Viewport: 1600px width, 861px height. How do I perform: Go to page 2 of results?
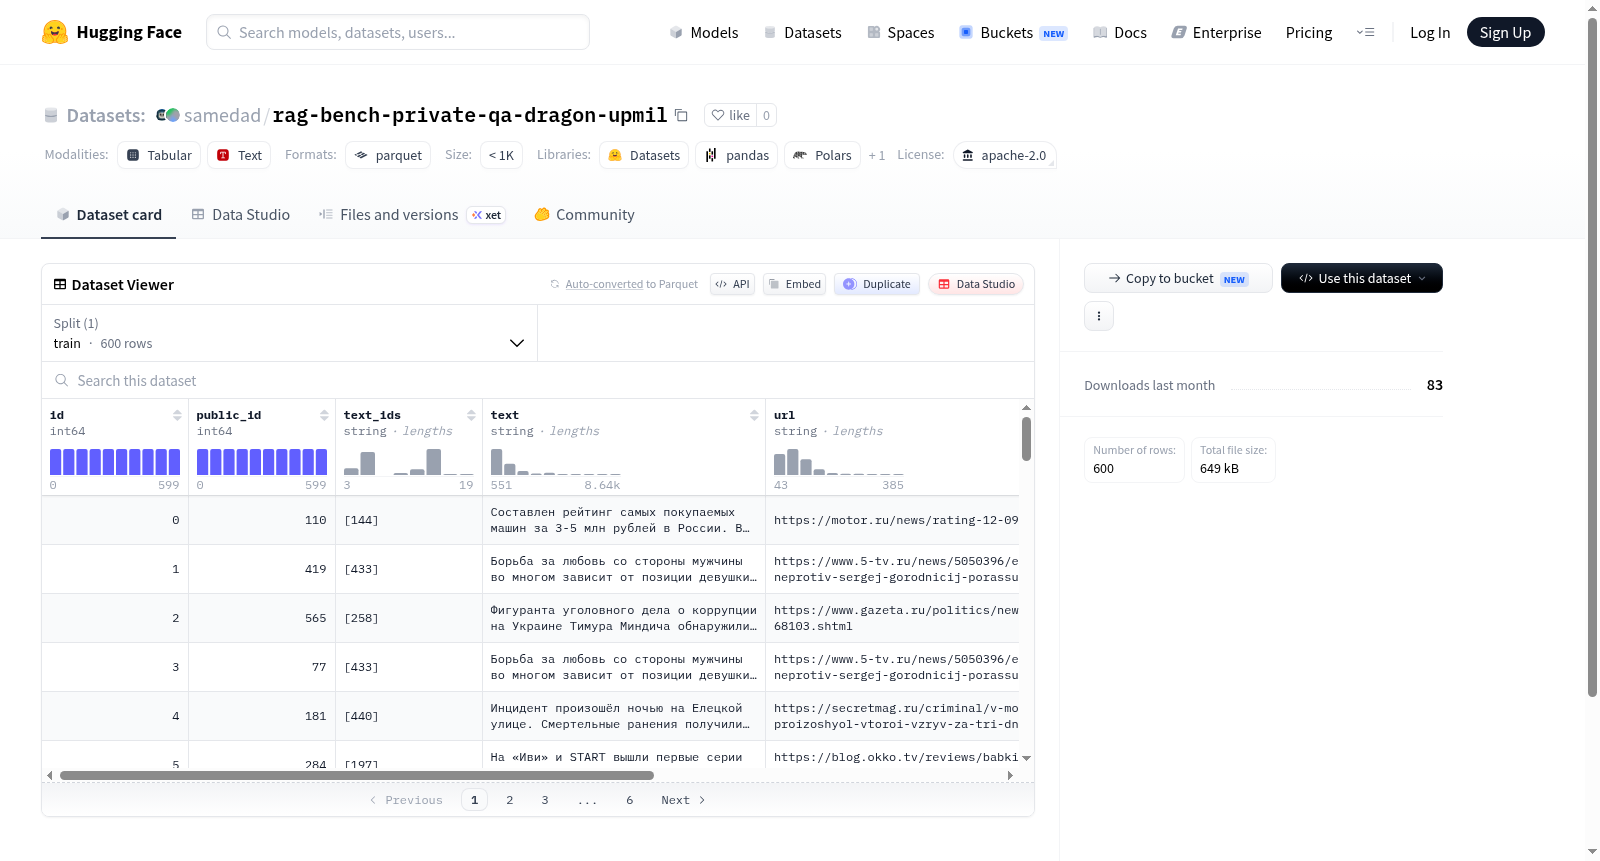coord(510,800)
